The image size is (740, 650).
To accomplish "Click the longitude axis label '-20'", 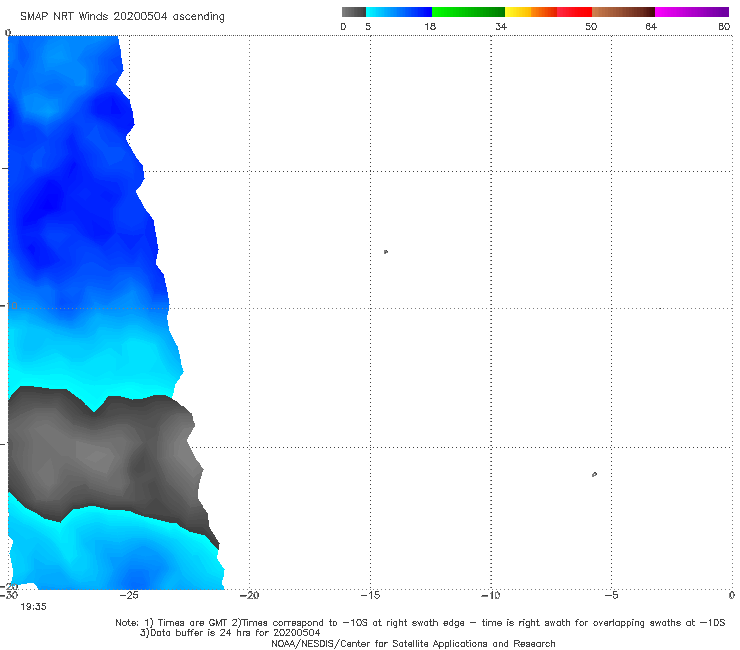I will (249, 596).
